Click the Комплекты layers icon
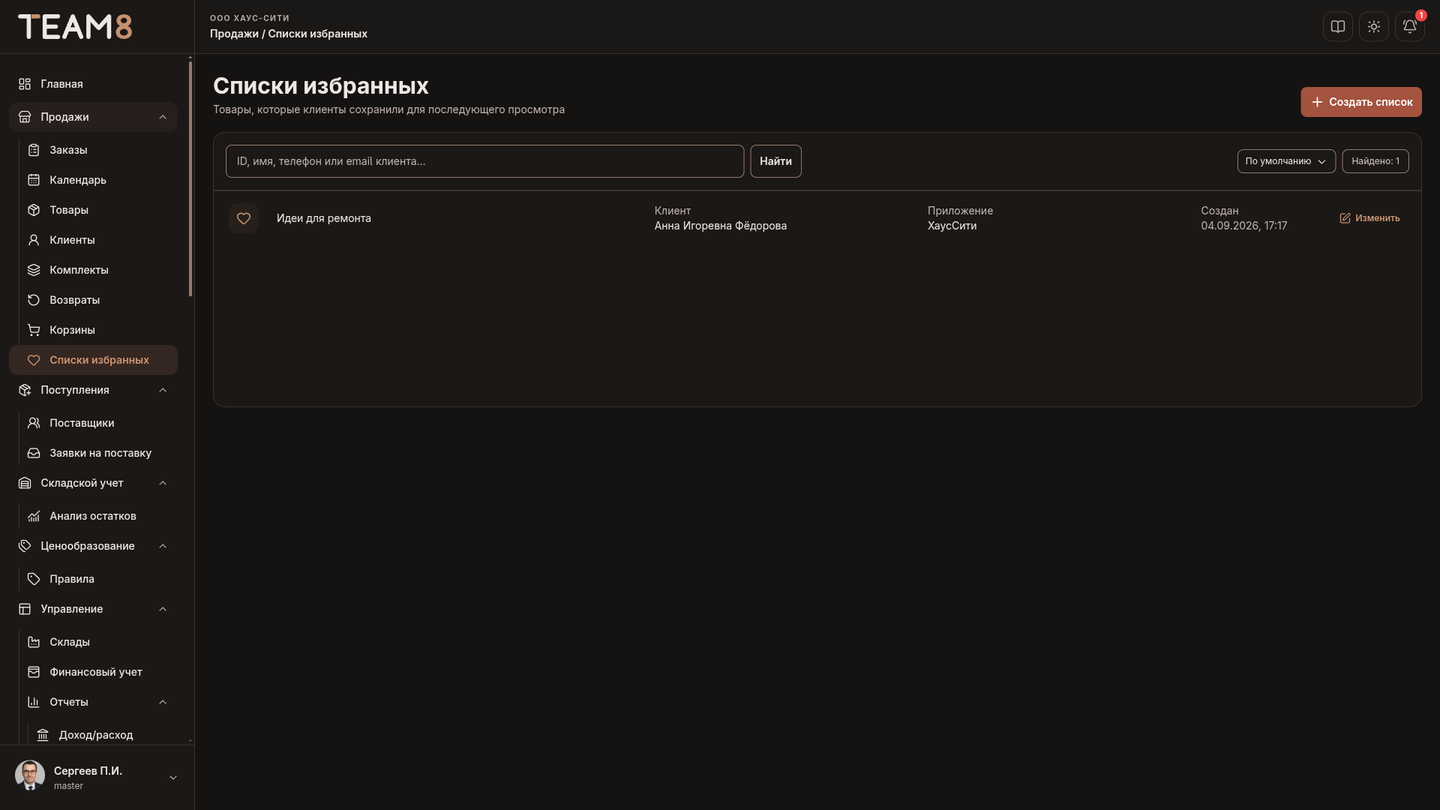Viewport: 1440px width, 810px height. (34, 270)
